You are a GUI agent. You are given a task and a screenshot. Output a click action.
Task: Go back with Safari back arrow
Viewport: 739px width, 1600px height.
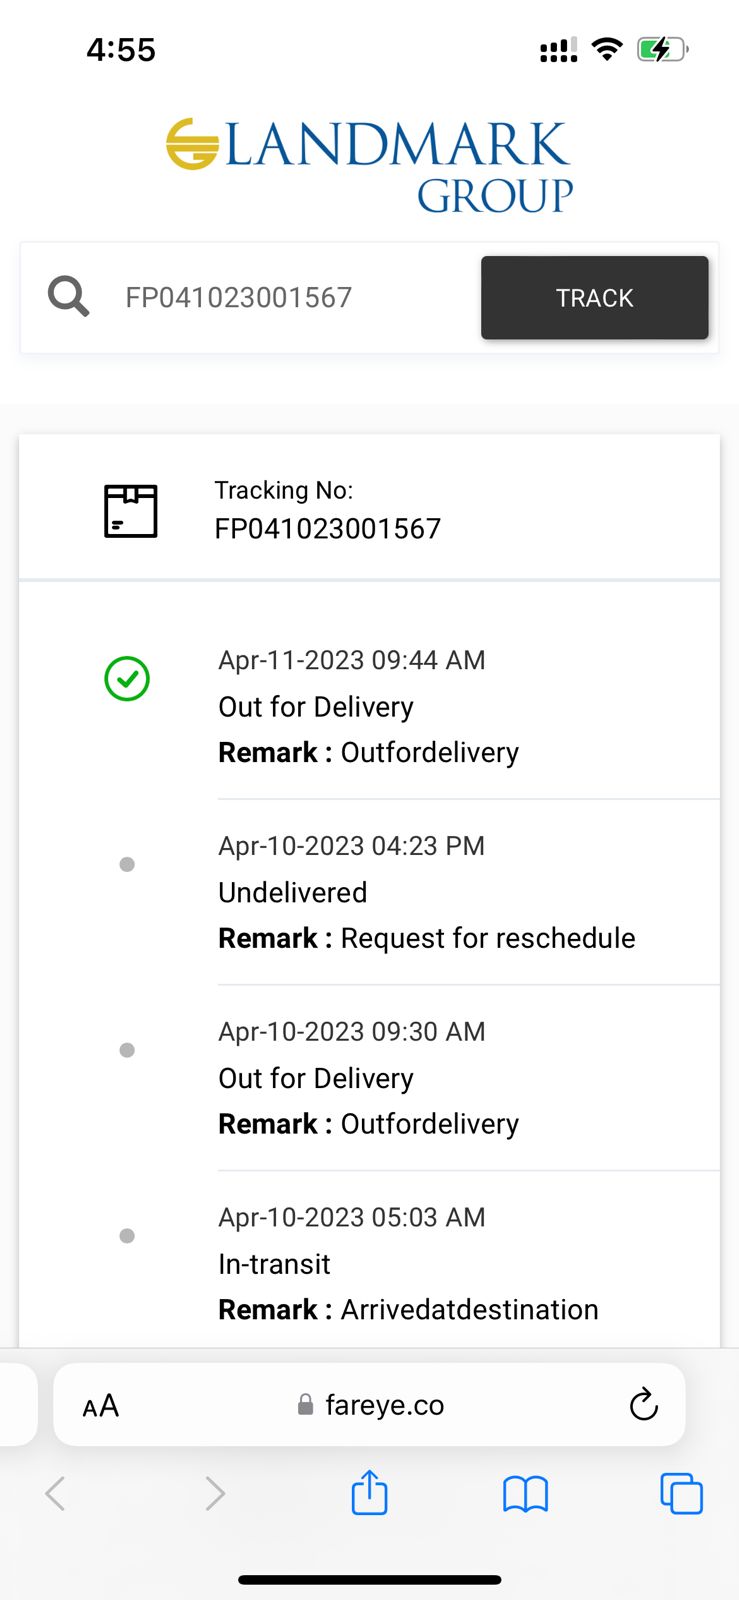[x=56, y=1494]
